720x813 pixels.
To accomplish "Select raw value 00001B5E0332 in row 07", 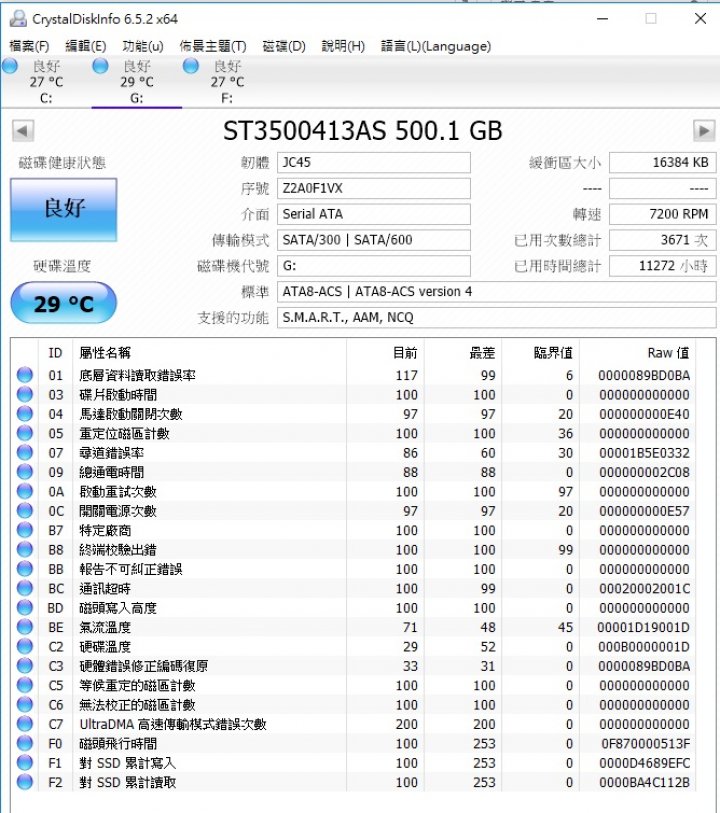I will [644, 453].
